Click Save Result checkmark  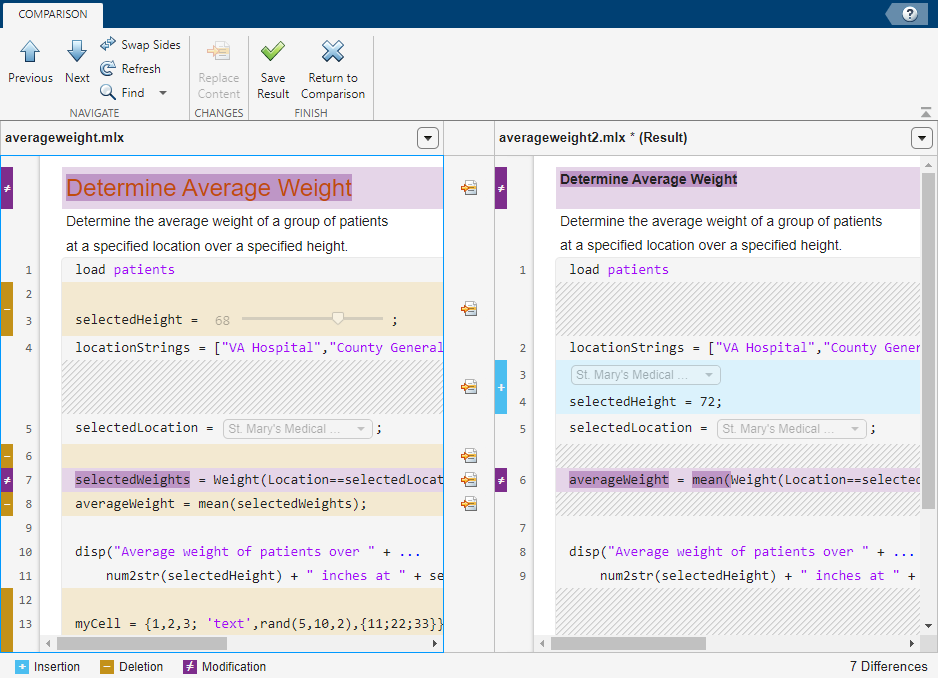click(x=273, y=61)
